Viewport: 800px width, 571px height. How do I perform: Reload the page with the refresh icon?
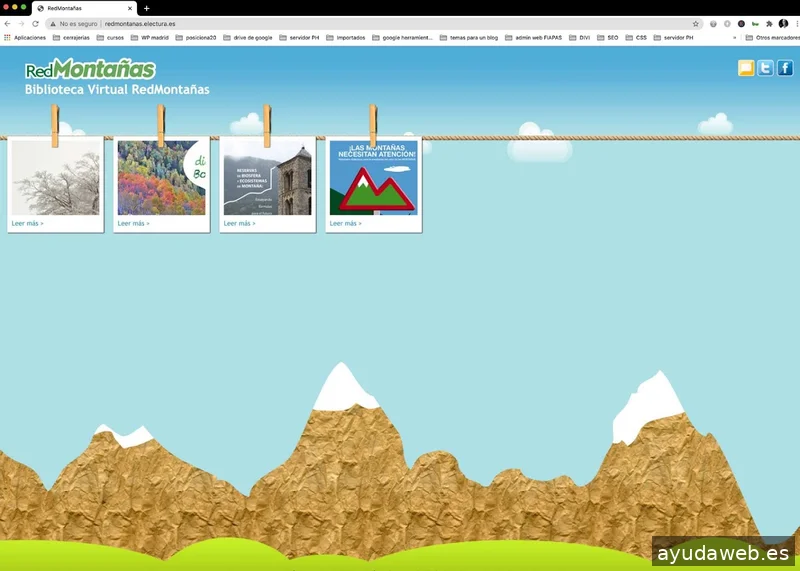coord(35,23)
